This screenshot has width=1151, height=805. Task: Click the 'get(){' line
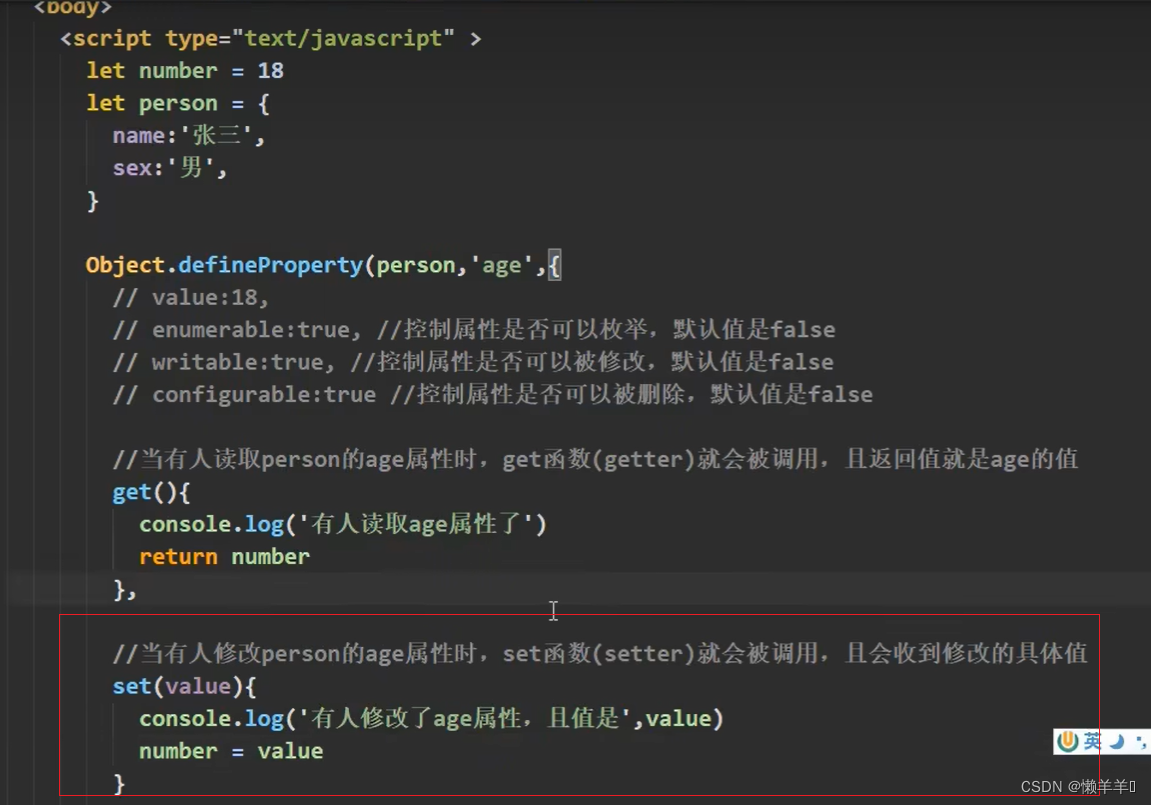point(151,492)
